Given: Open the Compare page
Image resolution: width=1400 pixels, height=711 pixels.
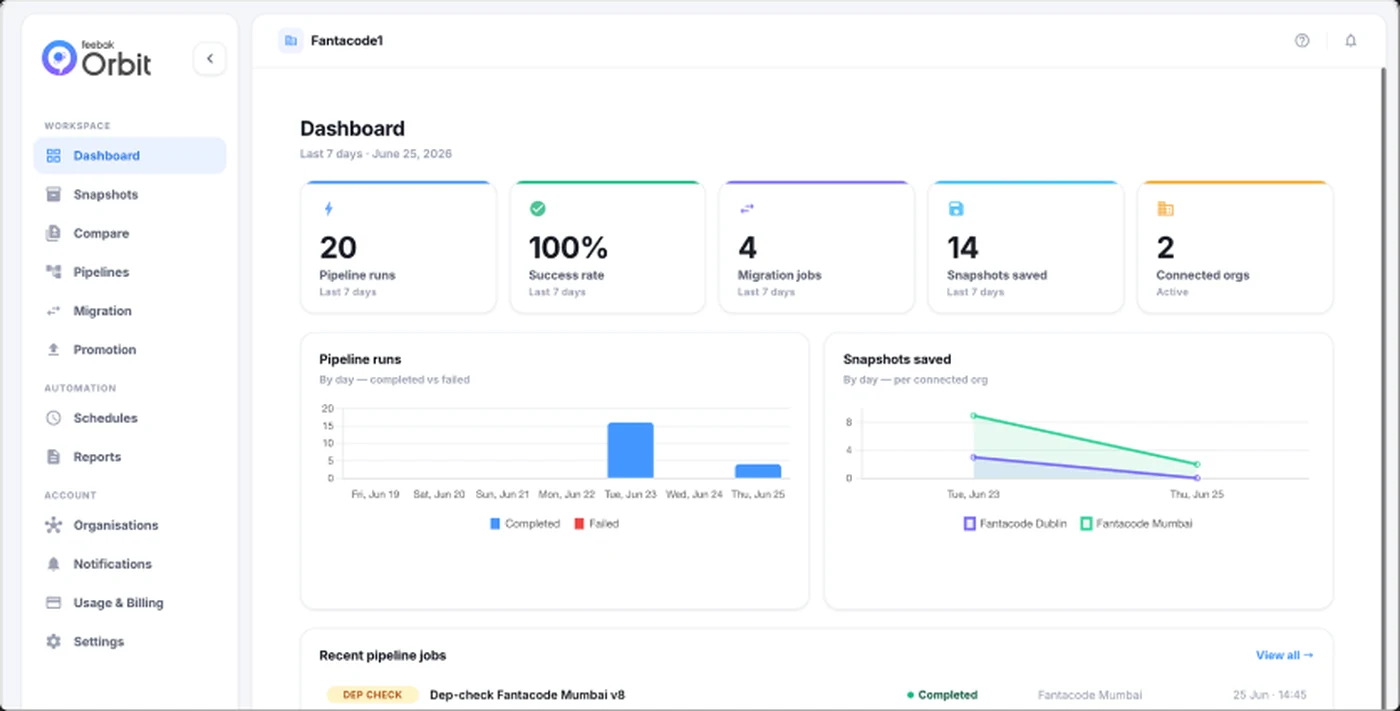Looking at the screenshot, I should pos(130,234).
